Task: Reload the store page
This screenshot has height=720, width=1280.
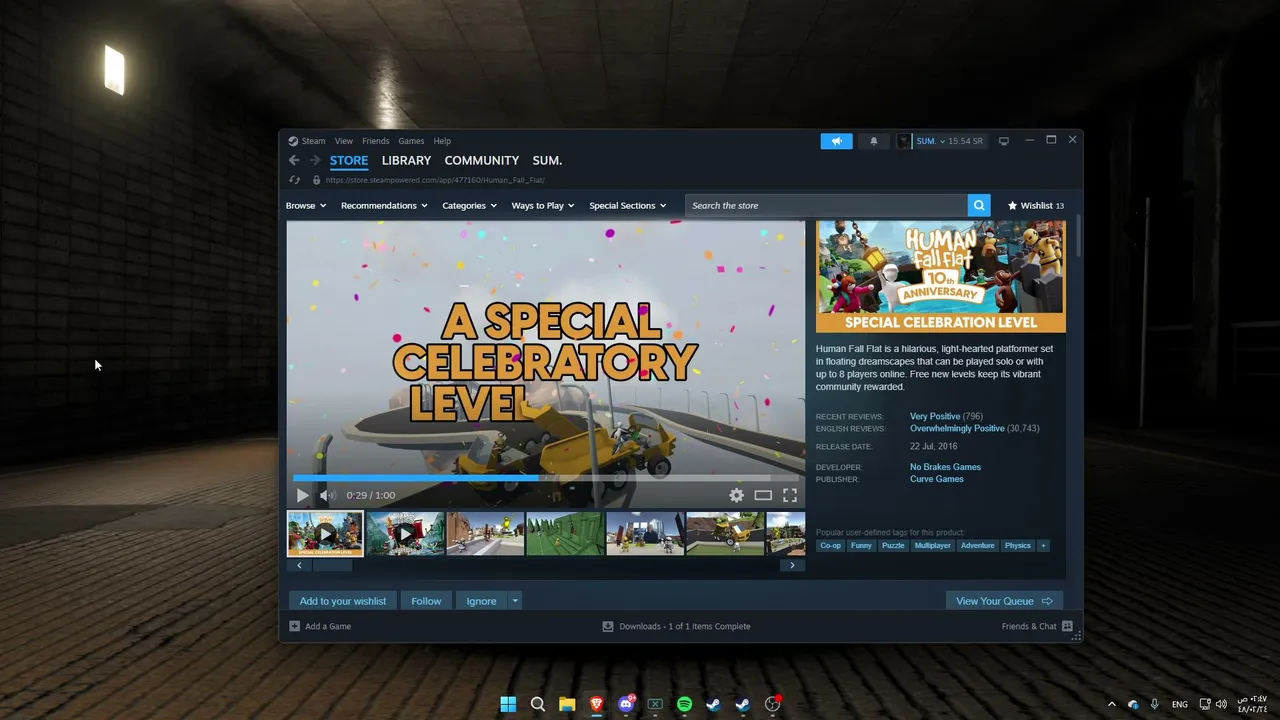Action: click(x=294, y=180)
